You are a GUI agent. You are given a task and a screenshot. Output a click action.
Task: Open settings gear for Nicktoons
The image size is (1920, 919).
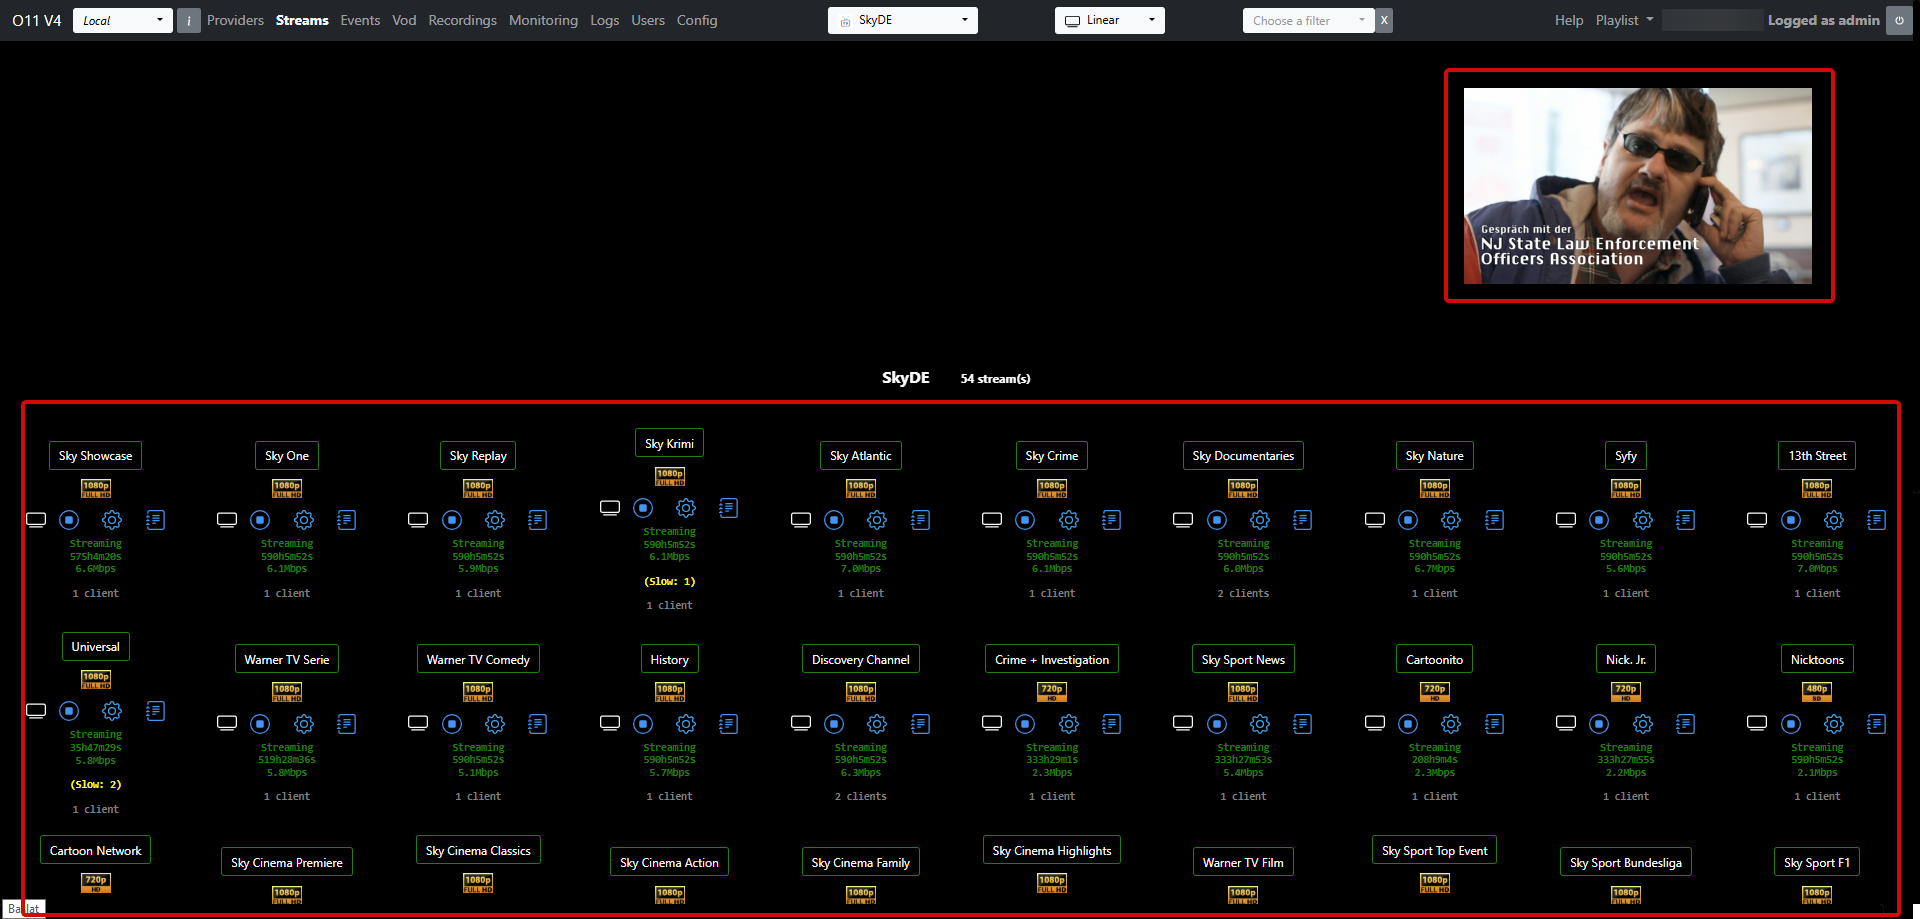1834,723
